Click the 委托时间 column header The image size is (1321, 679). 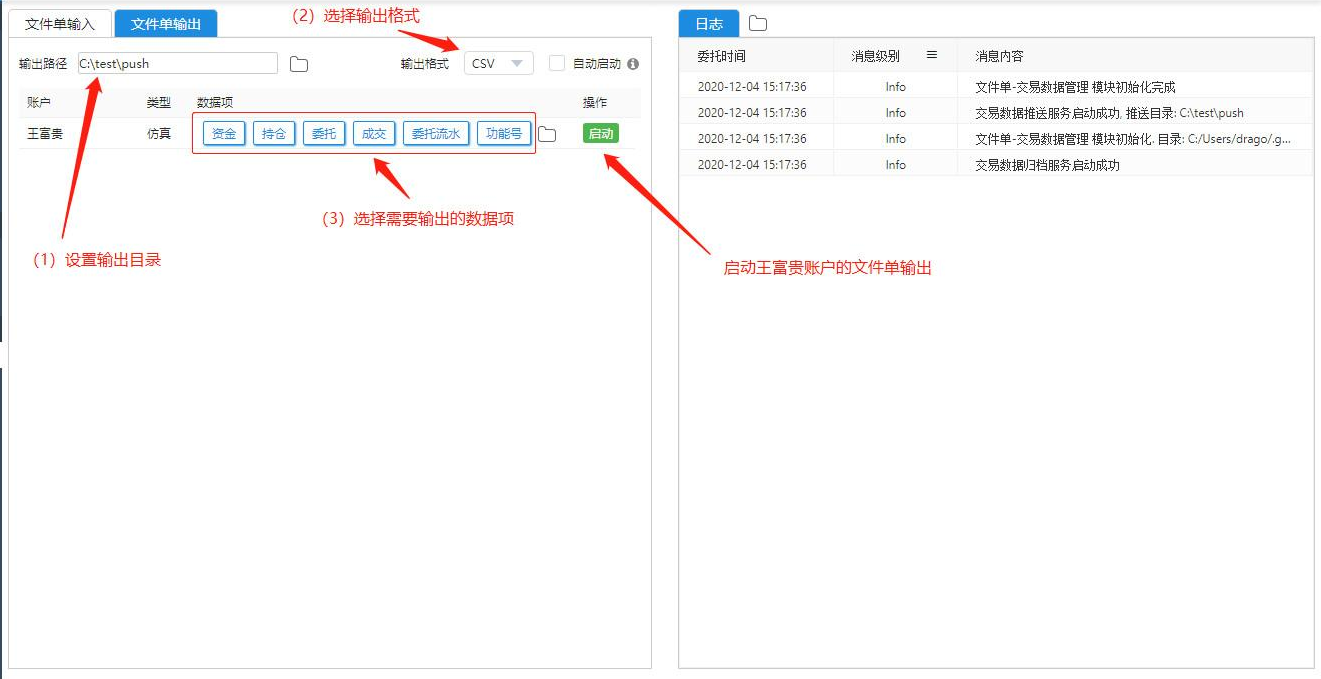tap(721, 56)
